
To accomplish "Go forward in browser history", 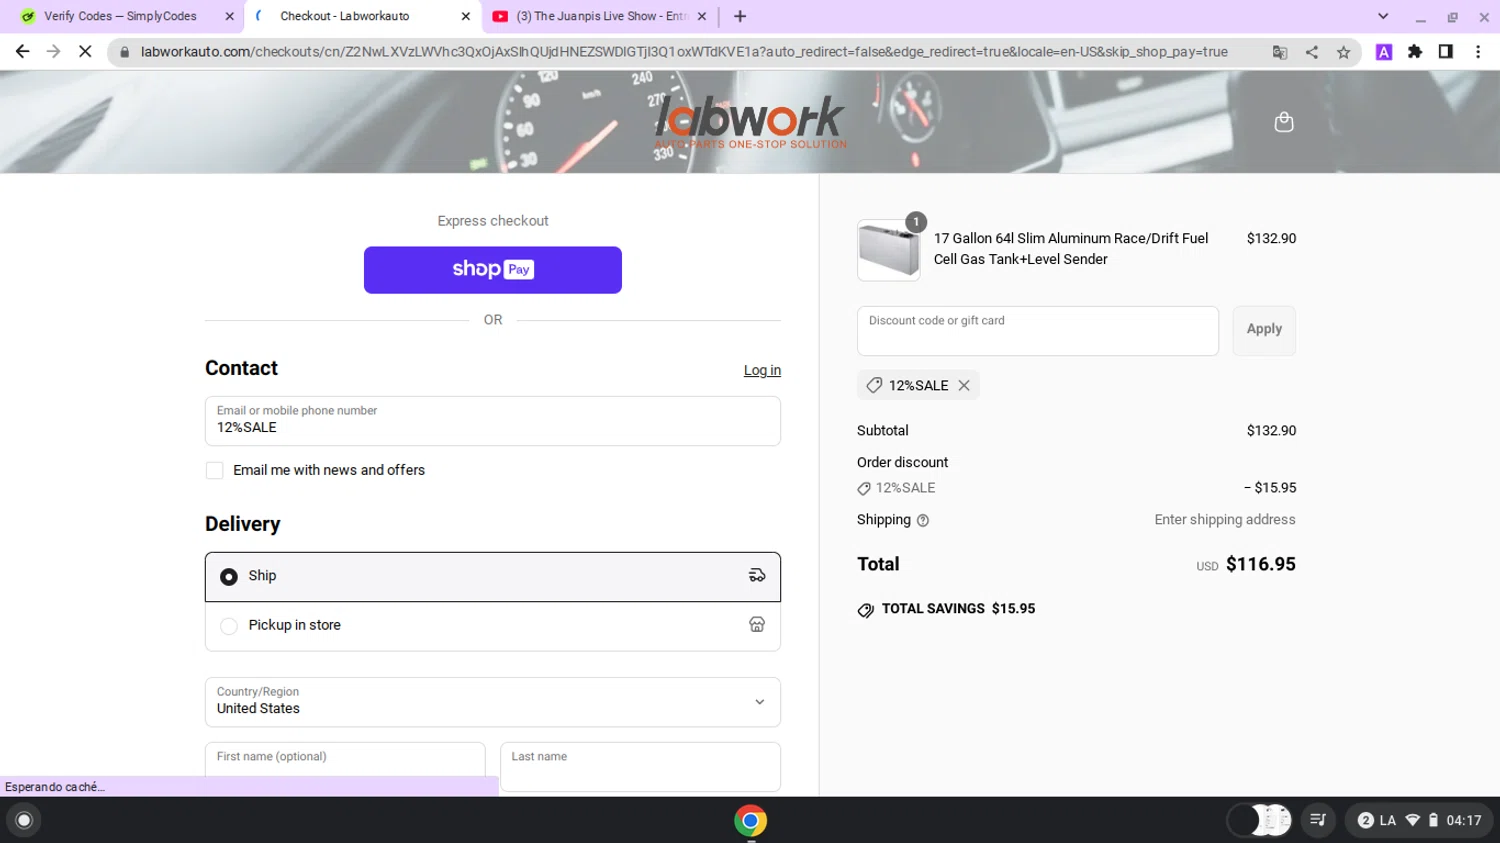I will click(53, 52).
